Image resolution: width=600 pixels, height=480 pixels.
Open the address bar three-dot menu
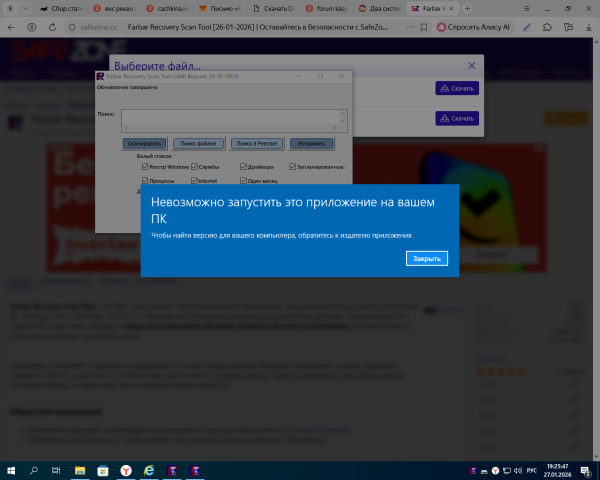[x=410, y=27]
